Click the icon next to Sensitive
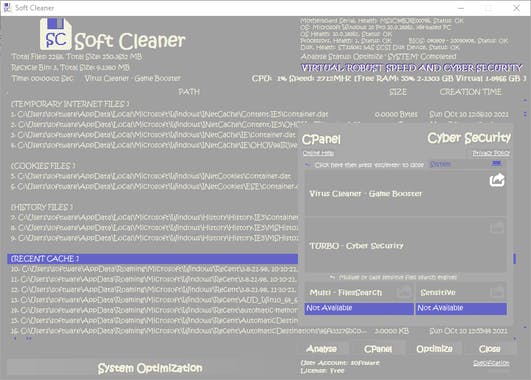The height and width of the screenshot is (380, 531). click(x=497, y=292)
